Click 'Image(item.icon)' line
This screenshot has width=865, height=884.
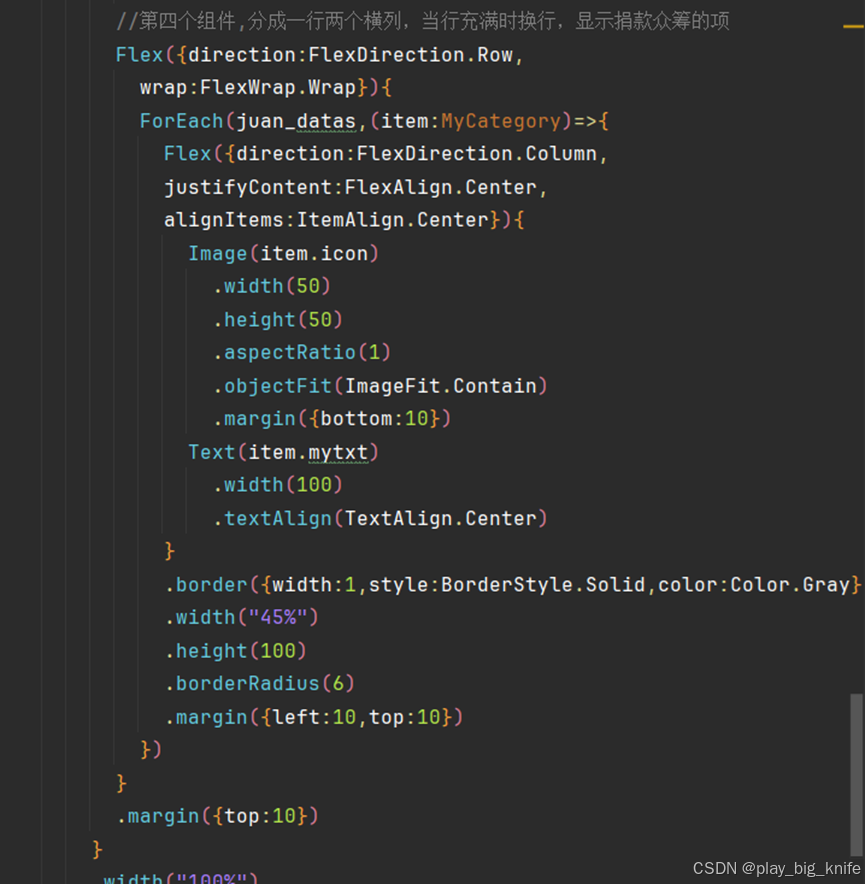284,253
